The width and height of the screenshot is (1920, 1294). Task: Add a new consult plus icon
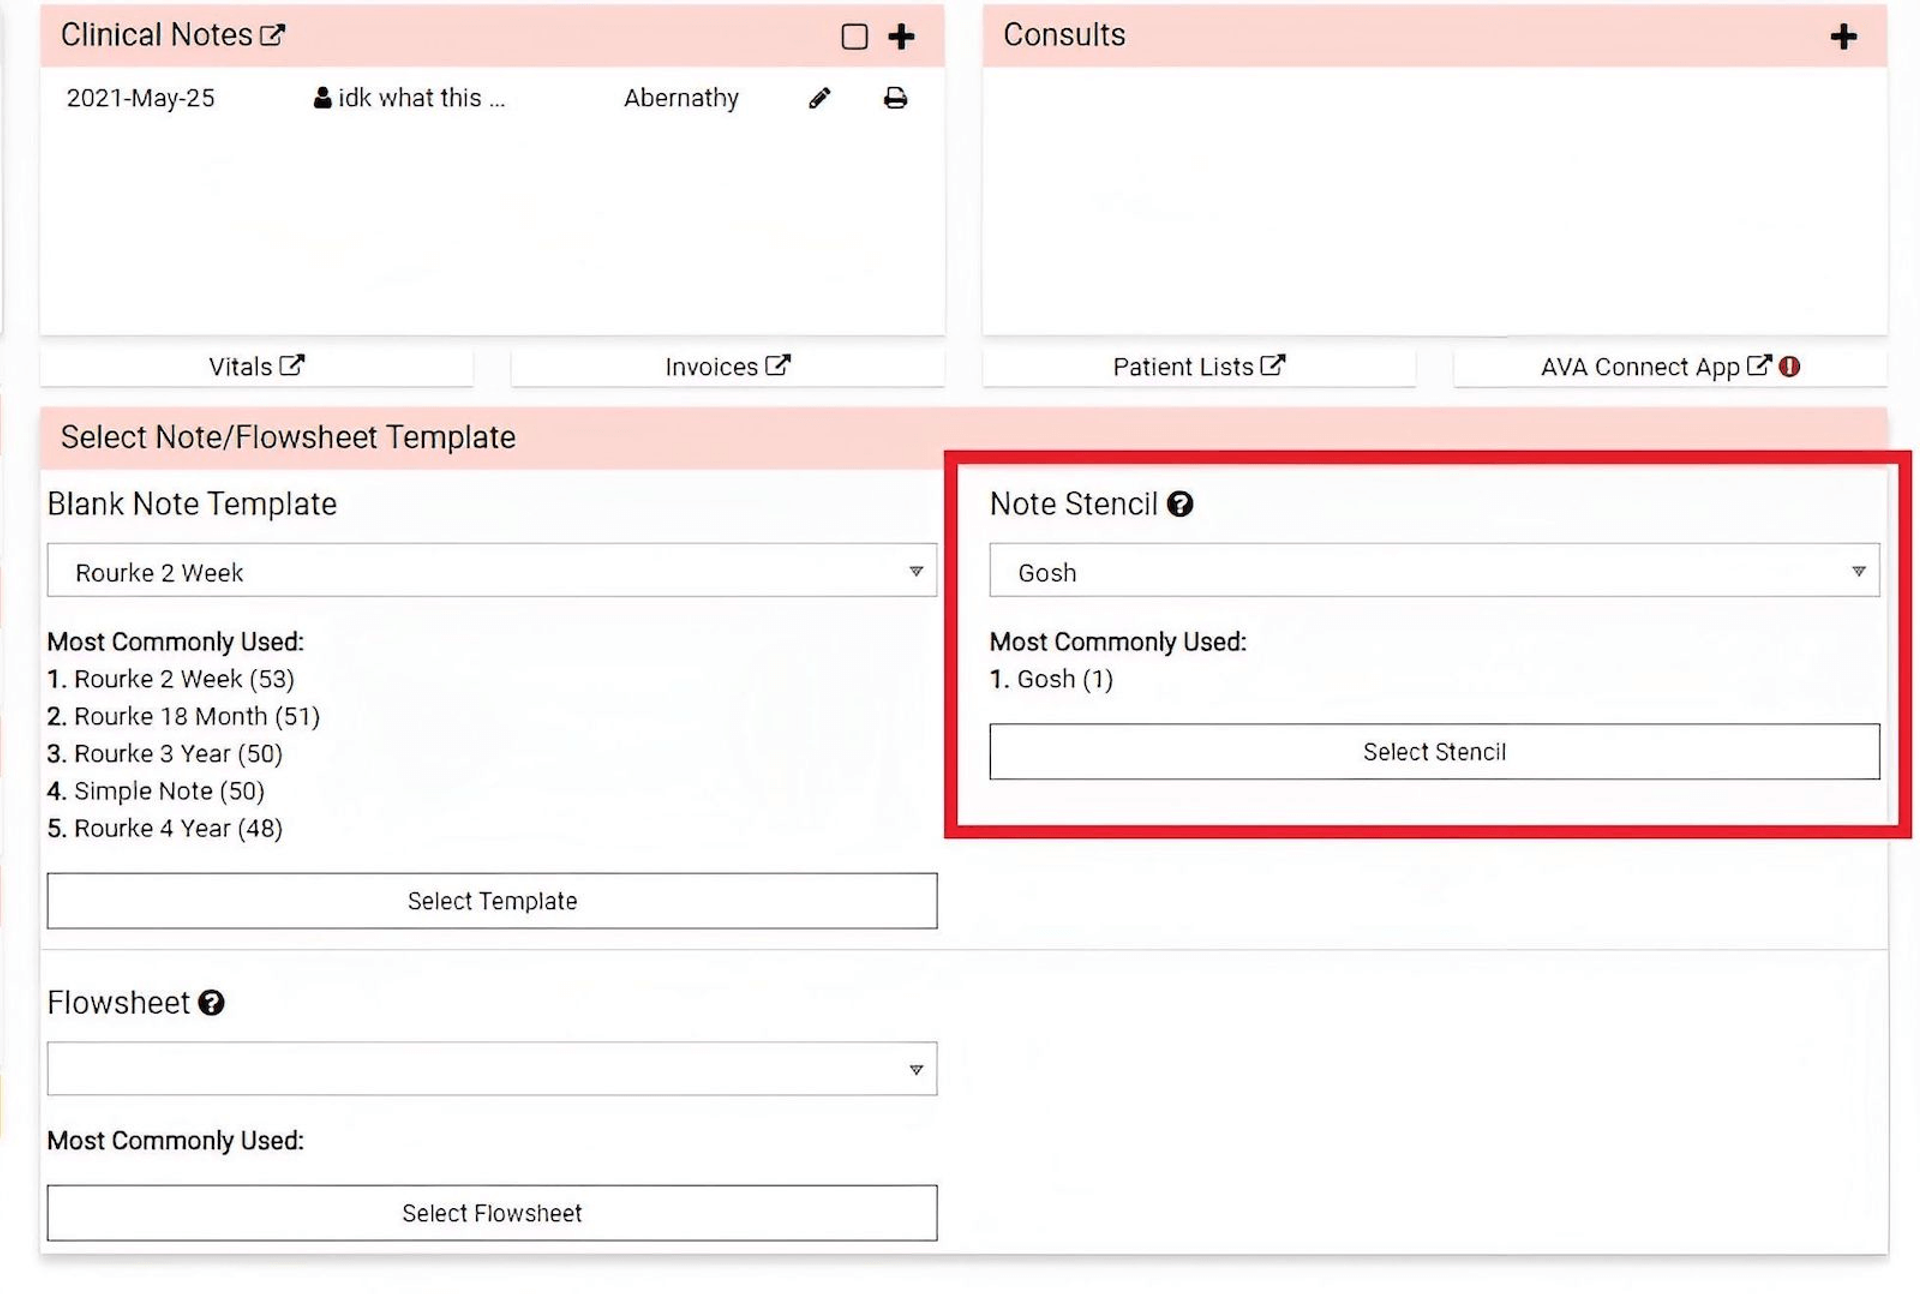[1843, 37]
